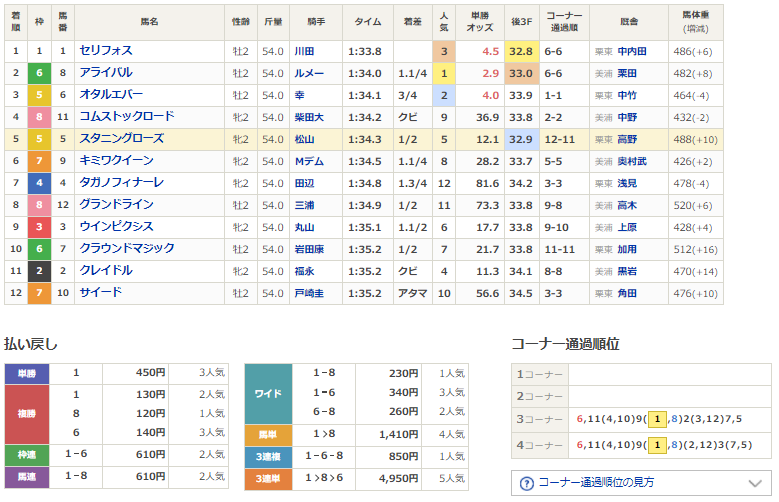Open jockey 三浦 profile link
Screen dimensions: 779x502
304,205
